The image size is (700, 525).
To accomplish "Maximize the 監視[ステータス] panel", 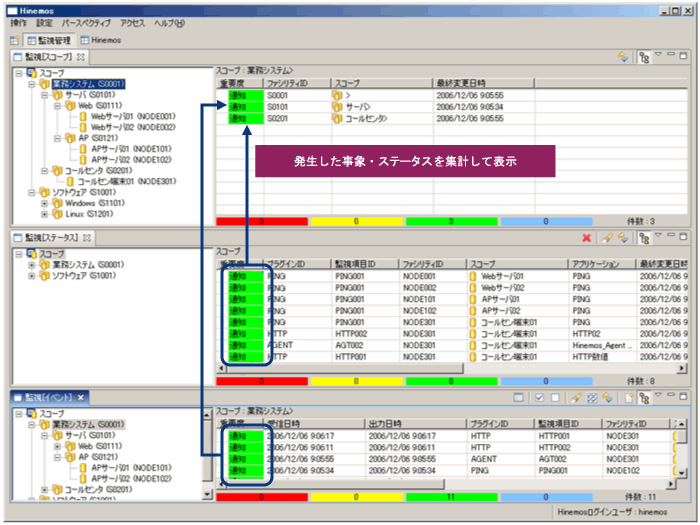I will click(x=683, y=236).
